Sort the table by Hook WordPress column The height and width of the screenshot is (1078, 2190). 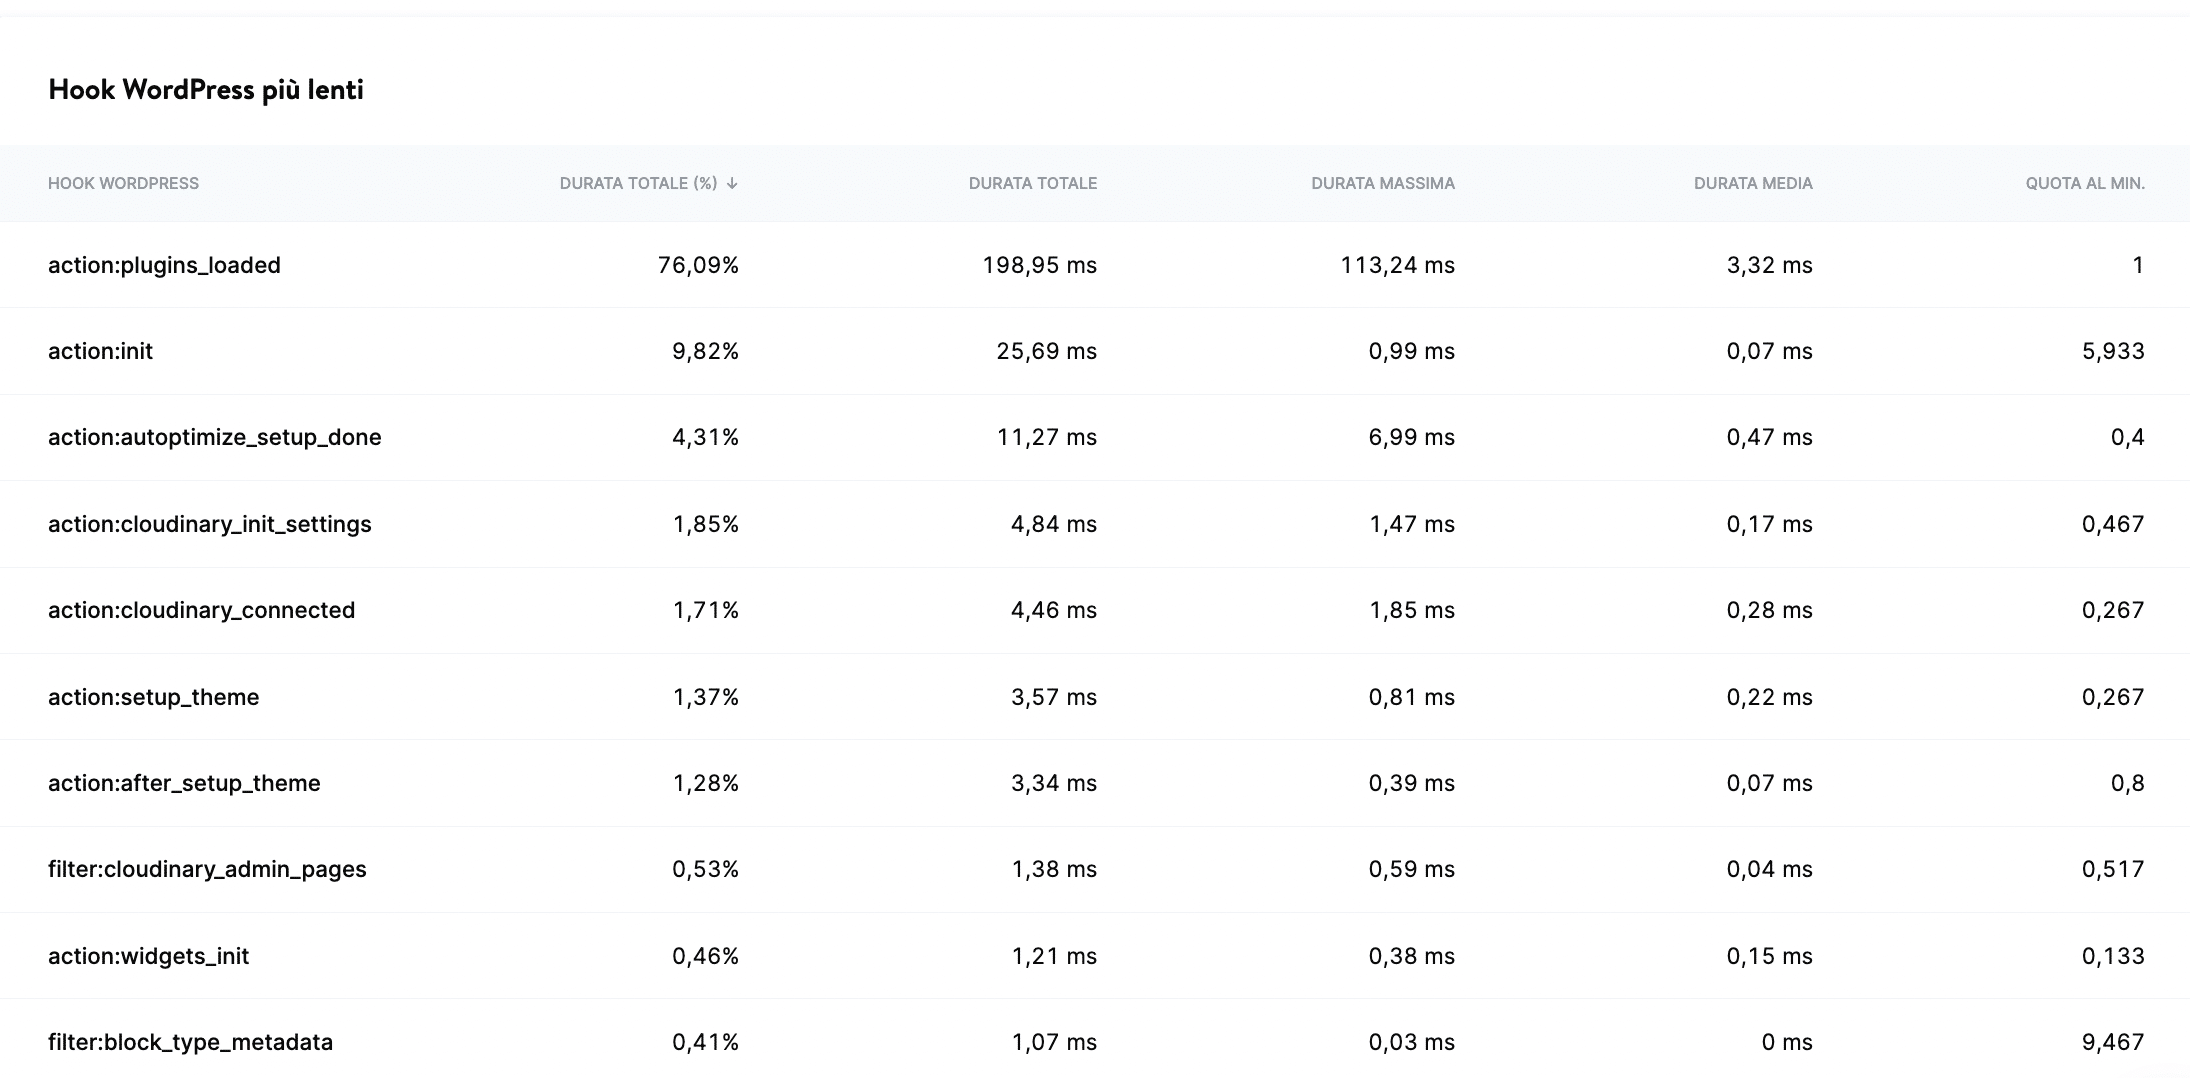(124, 183)
